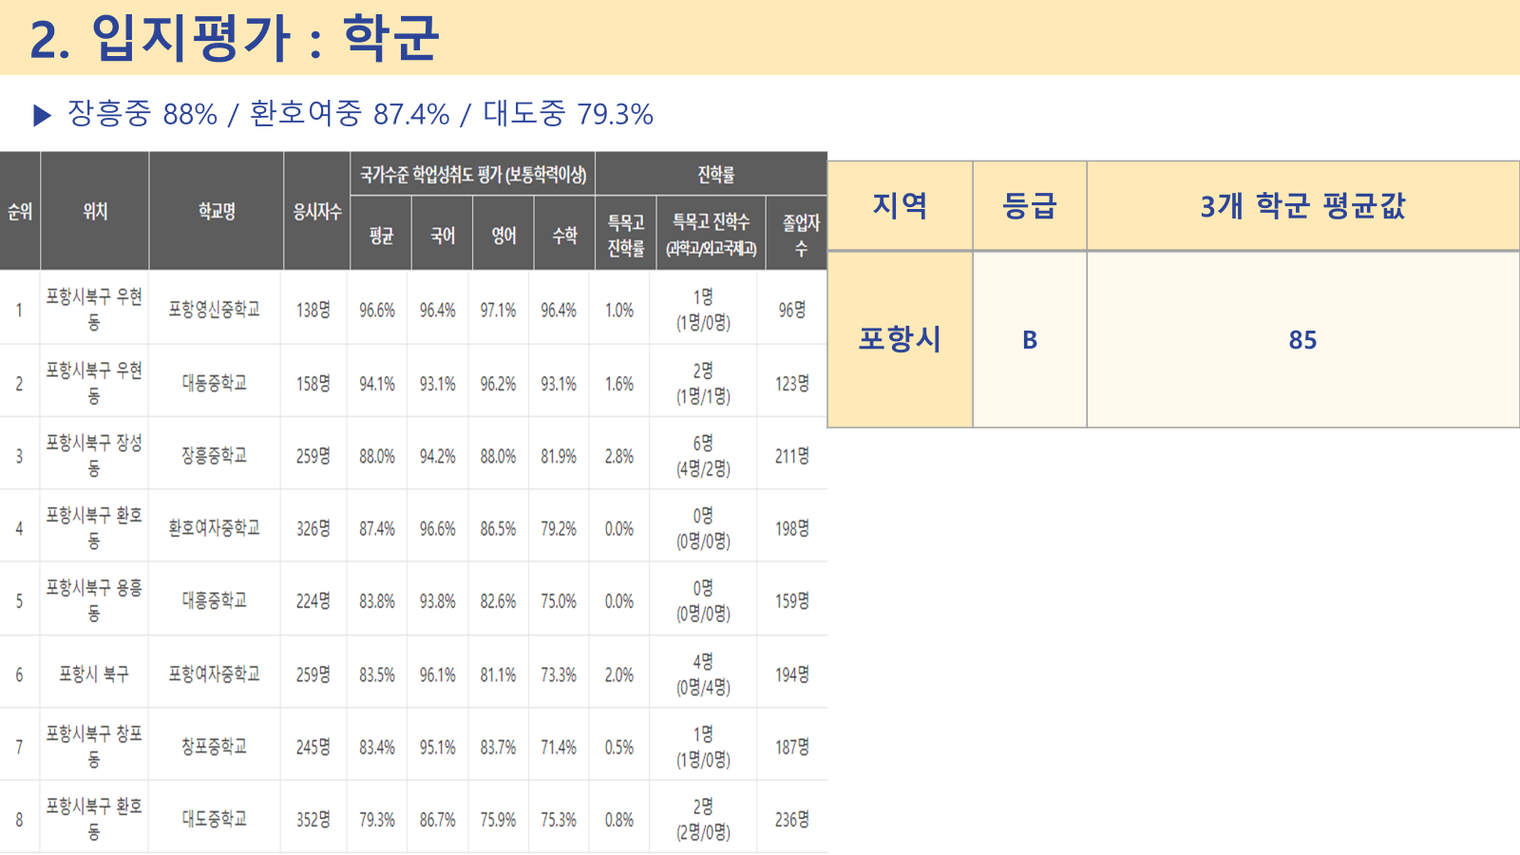Click the 대도중학교 school name
Screen dimensions: 1520x855
point(214,819)
